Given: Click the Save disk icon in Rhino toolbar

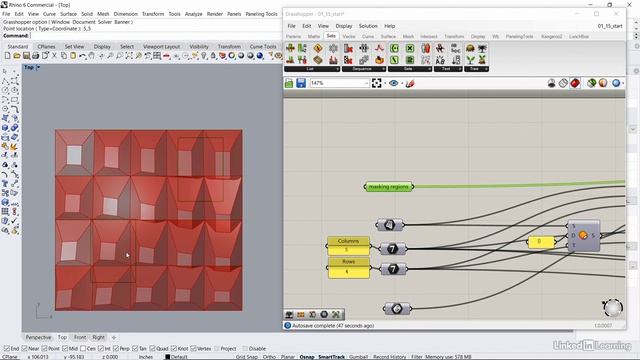Looking at the screenshot, I should (26, 56).
